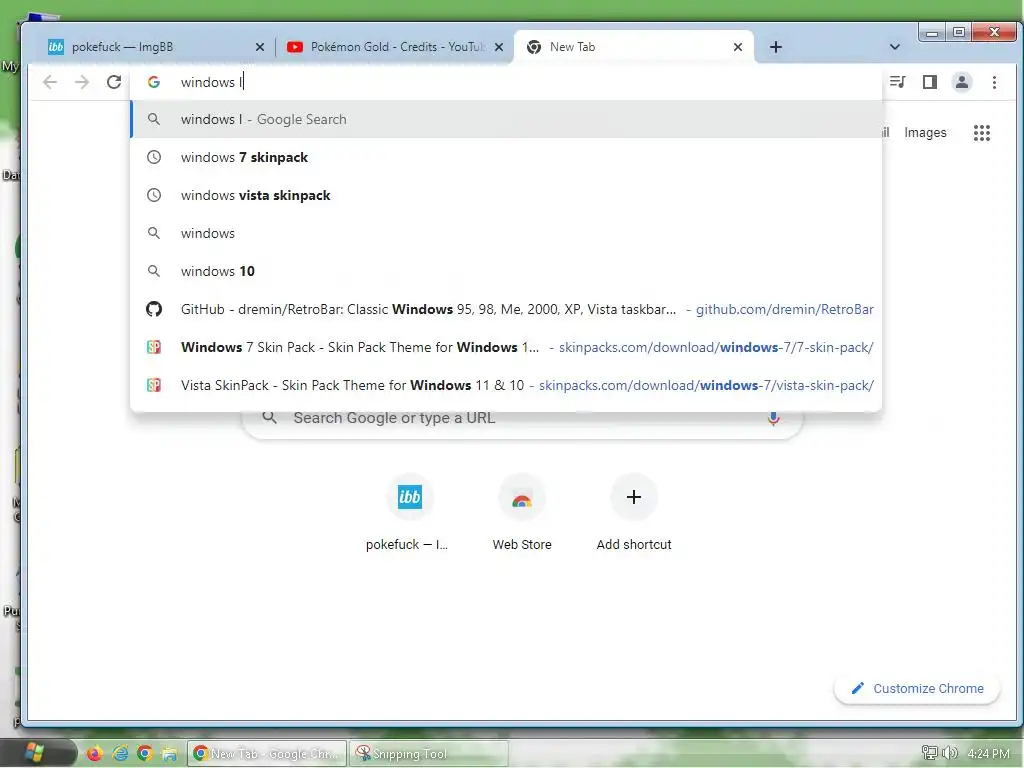Open the volume speaker tray icon

pyautogui.click(x=950, y=754)
